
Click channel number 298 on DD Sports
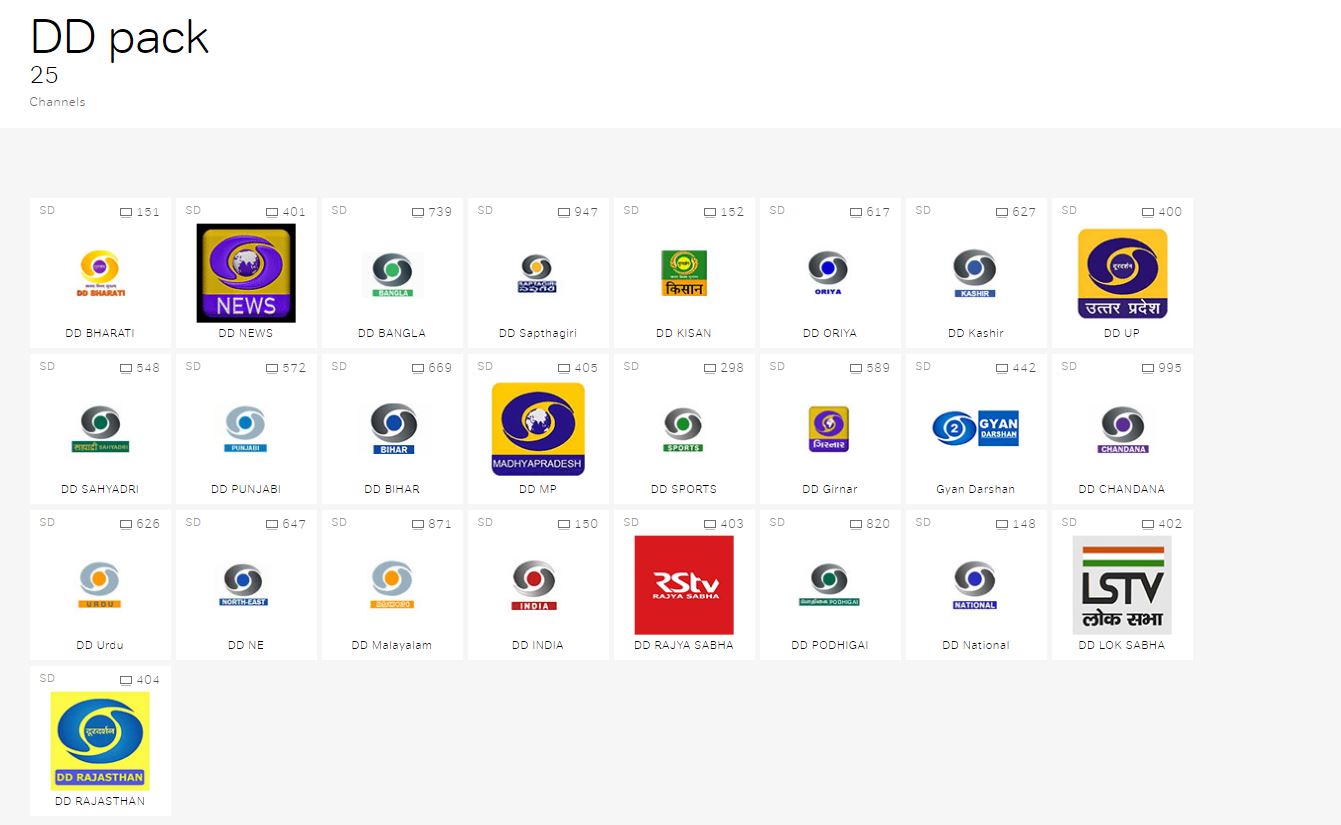coord(731,368)
